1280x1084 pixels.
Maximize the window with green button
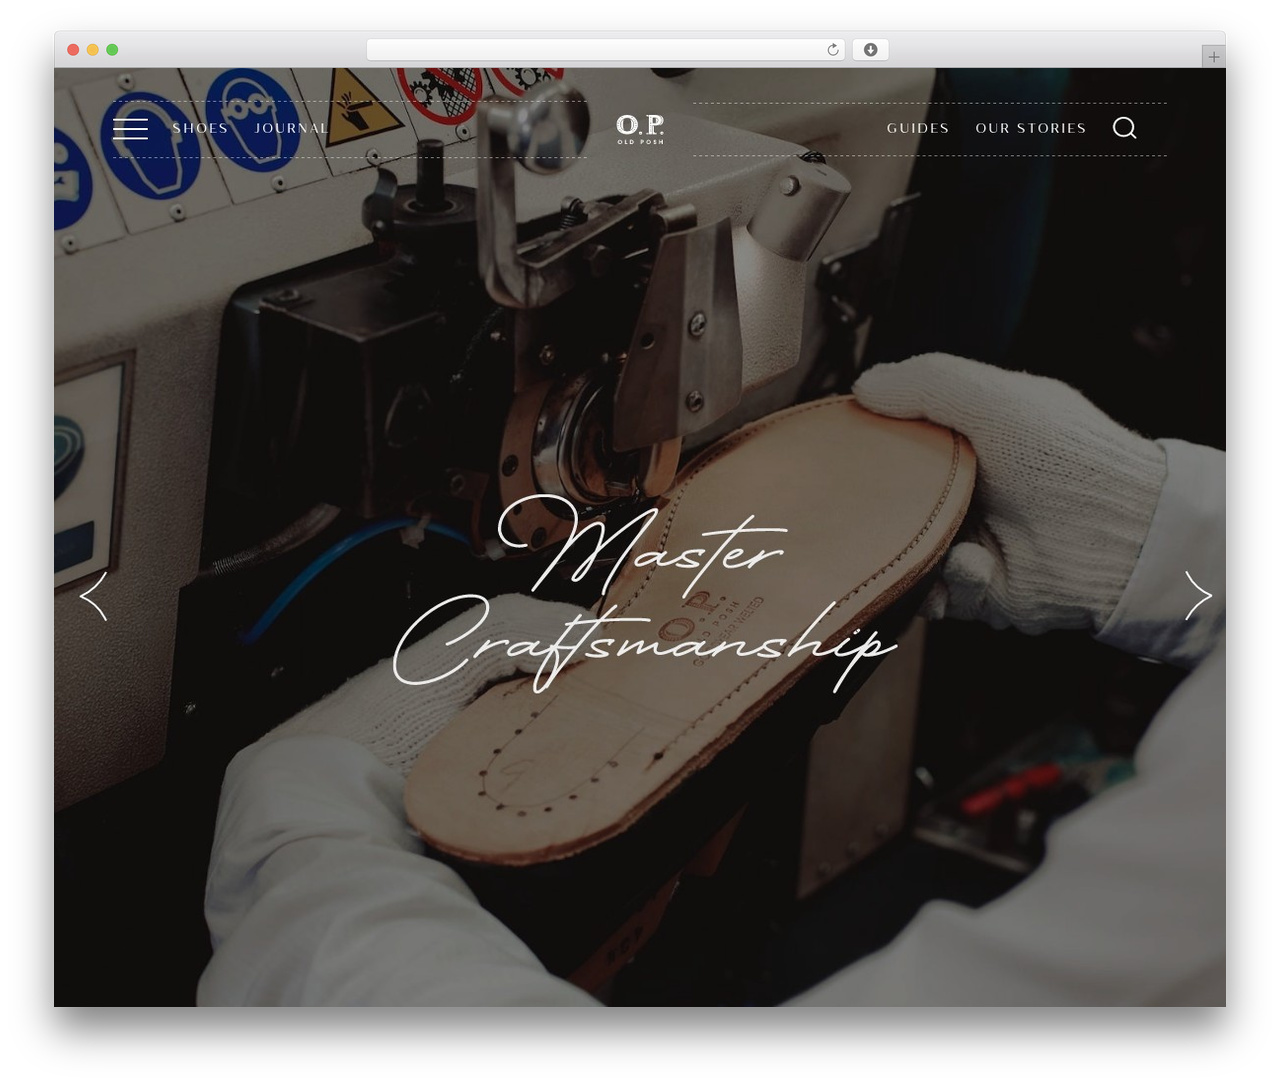click(112, 50)
